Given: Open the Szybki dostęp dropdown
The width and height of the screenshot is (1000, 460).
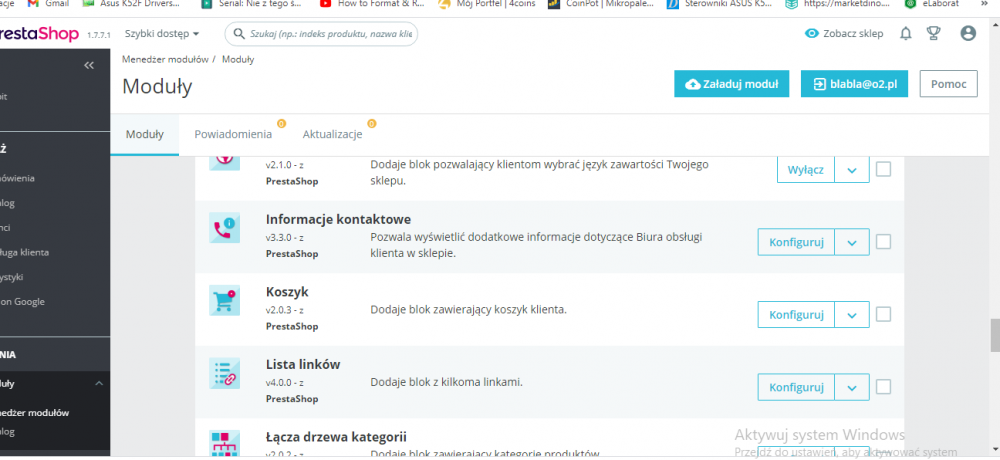Looking at the screenshot, I should tap(162, 33).
